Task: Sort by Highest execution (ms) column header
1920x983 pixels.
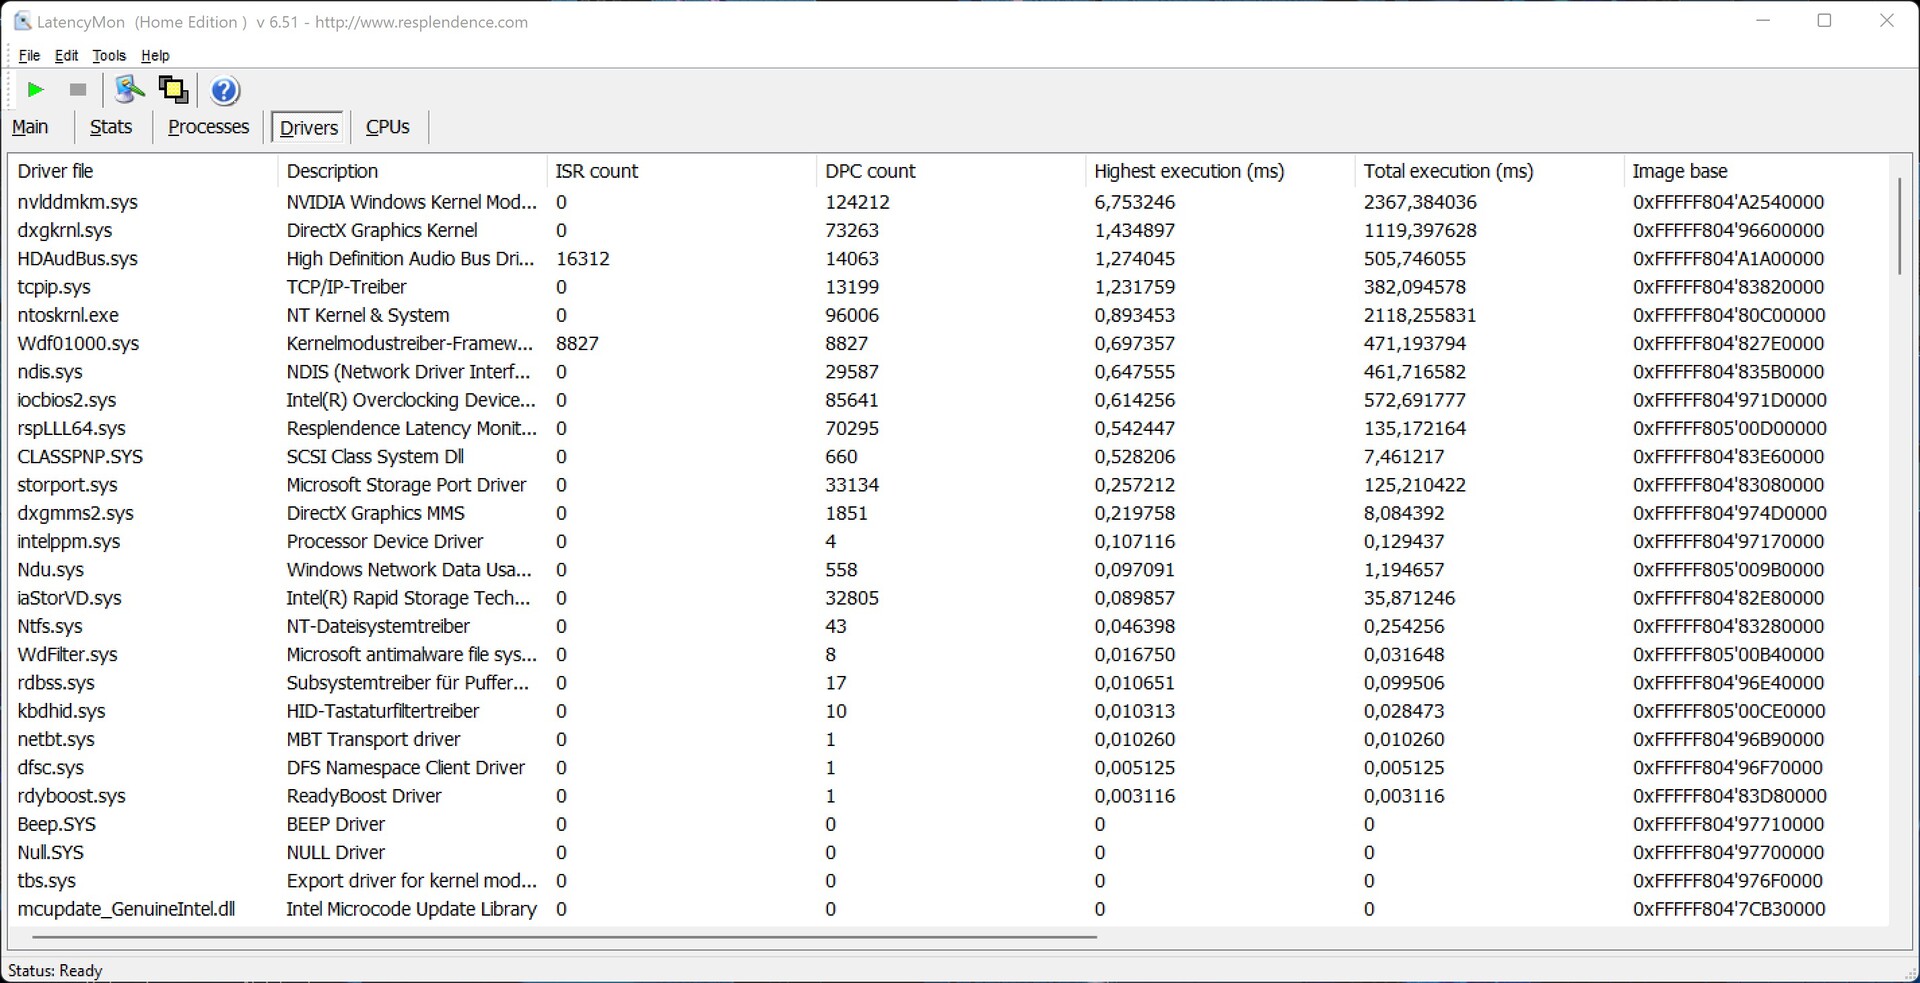Action: tap(1220, 171)
